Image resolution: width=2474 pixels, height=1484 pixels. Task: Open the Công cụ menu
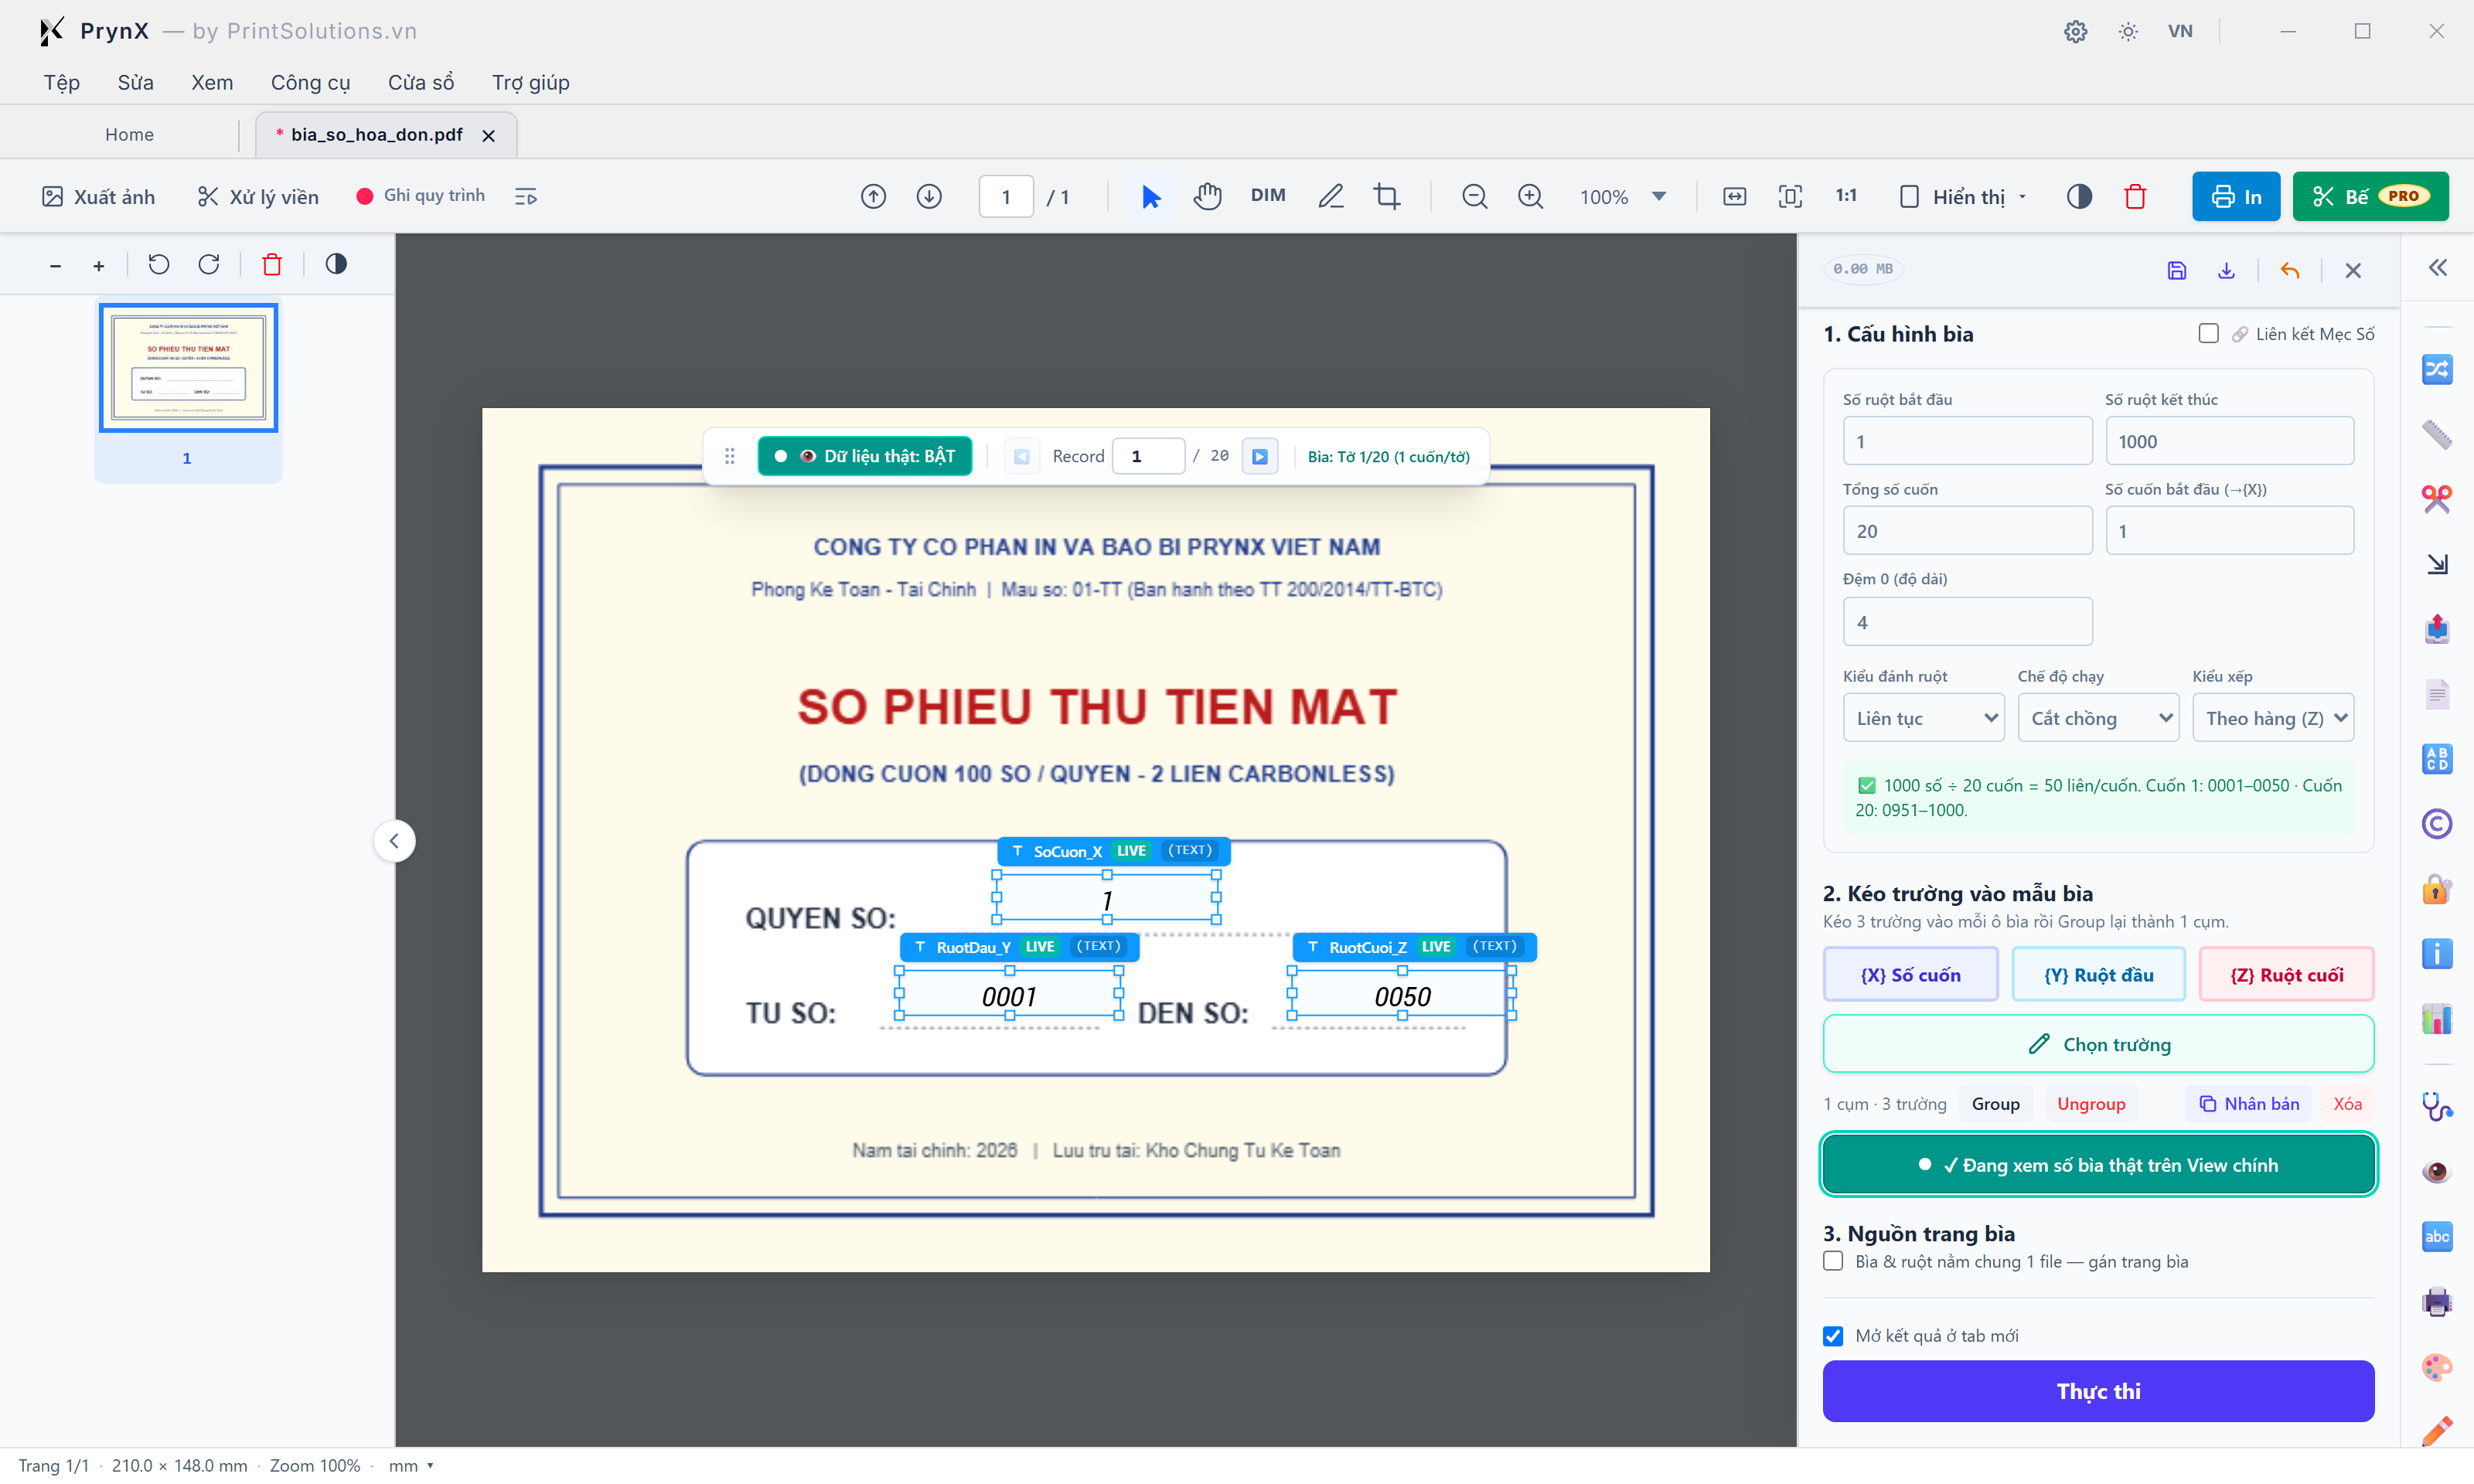coord(310,82)
